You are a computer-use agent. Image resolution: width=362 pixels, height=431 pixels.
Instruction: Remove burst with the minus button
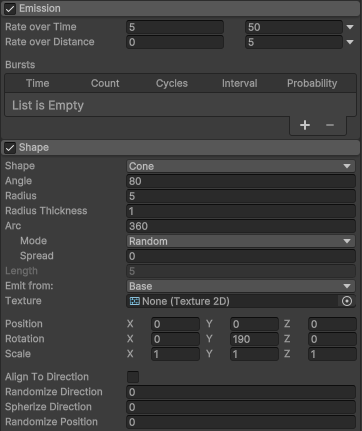[x=330, y=125]
